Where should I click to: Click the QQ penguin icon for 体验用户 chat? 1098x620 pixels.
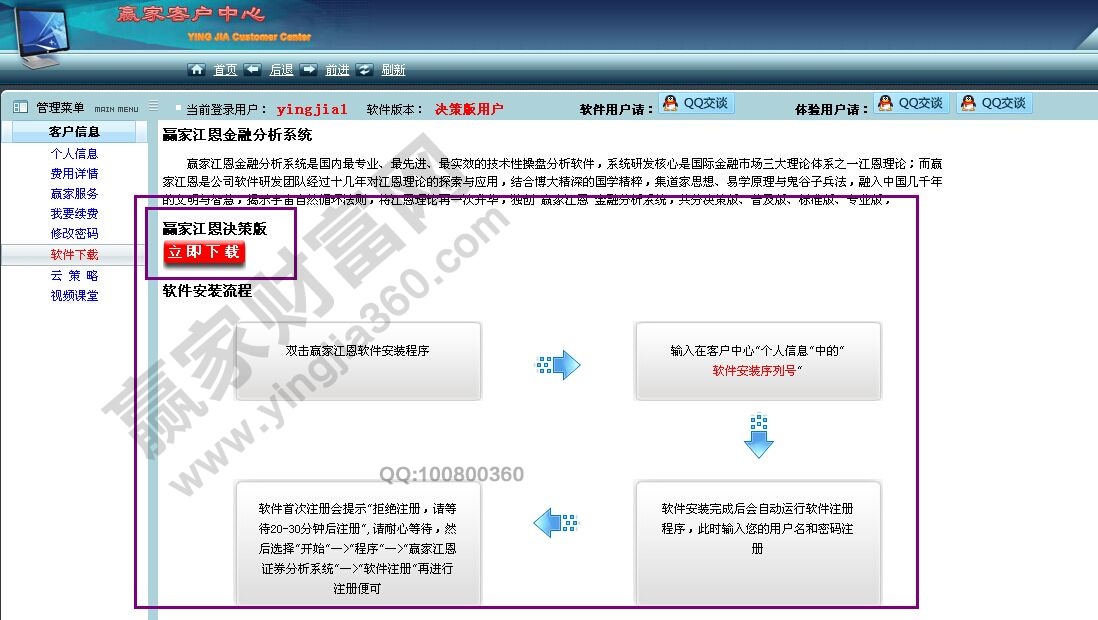click(x=883, y=103)
